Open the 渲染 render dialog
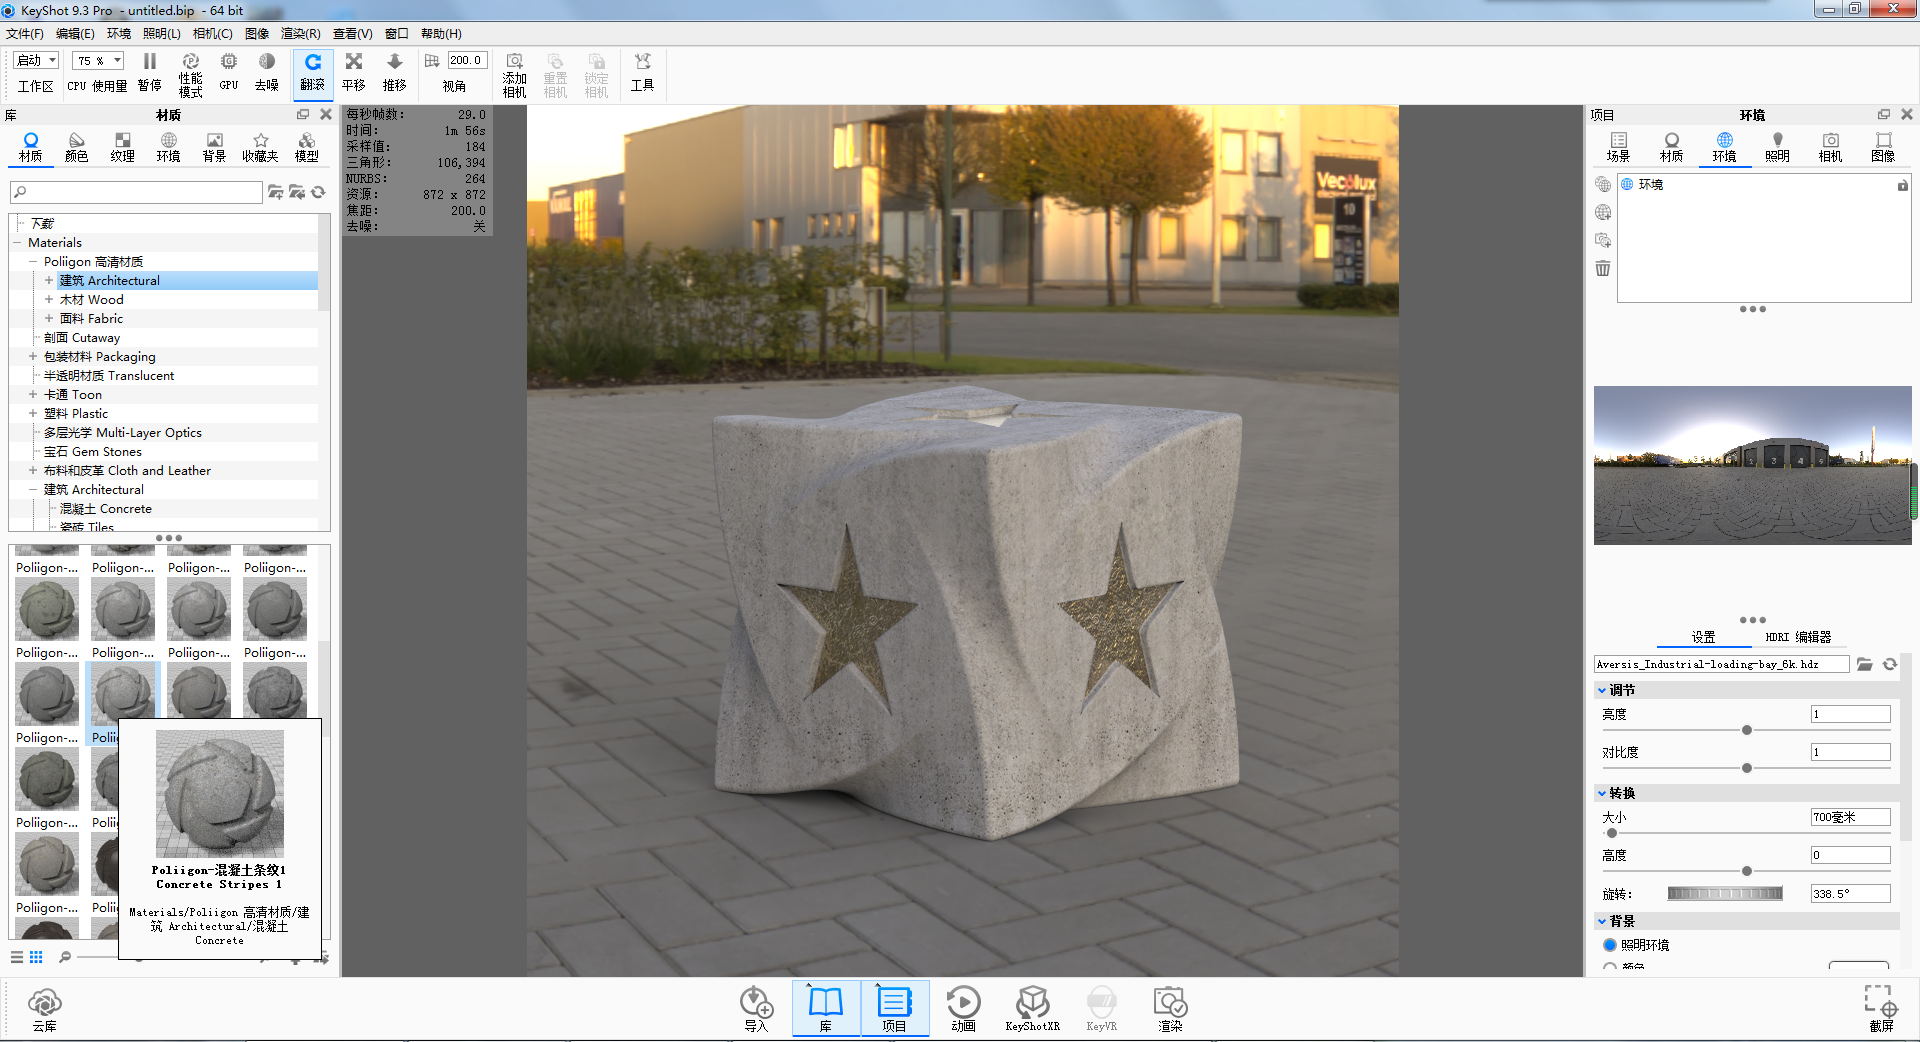 (1170, 1009)
